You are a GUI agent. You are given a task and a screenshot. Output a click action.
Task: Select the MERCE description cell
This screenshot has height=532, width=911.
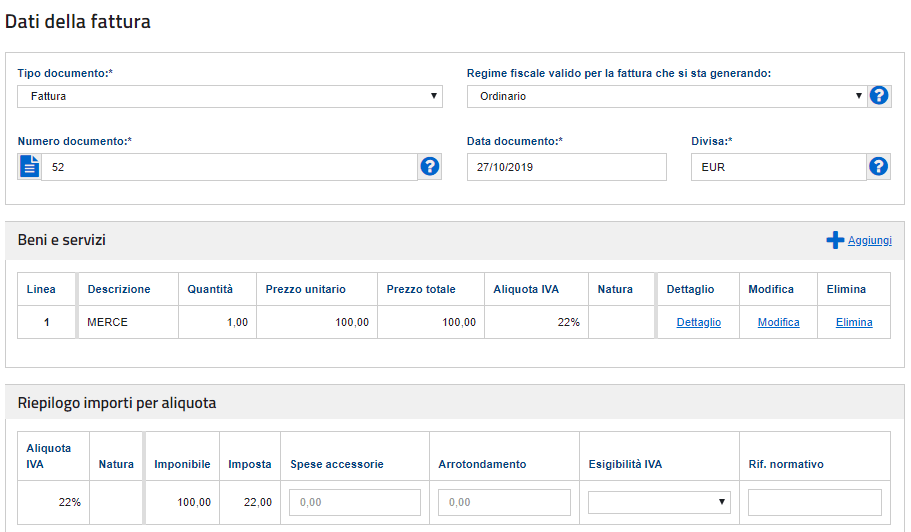tap(128, 322)
